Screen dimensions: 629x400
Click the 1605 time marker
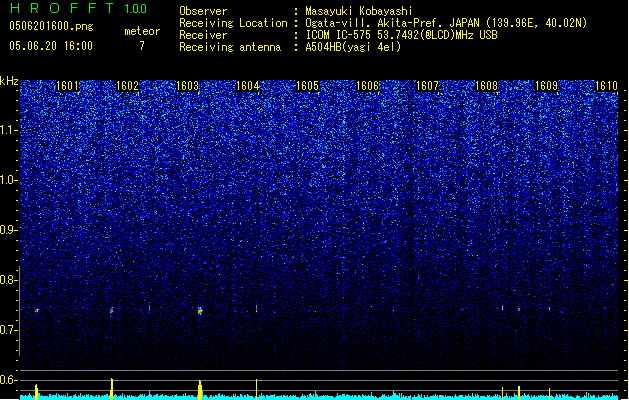(x=307, y=86)
